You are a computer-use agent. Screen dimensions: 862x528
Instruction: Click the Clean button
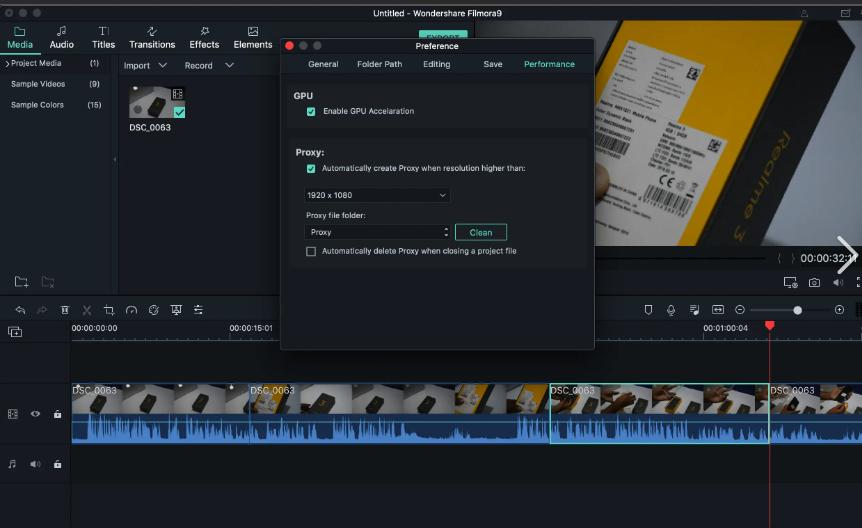(481, 232)
